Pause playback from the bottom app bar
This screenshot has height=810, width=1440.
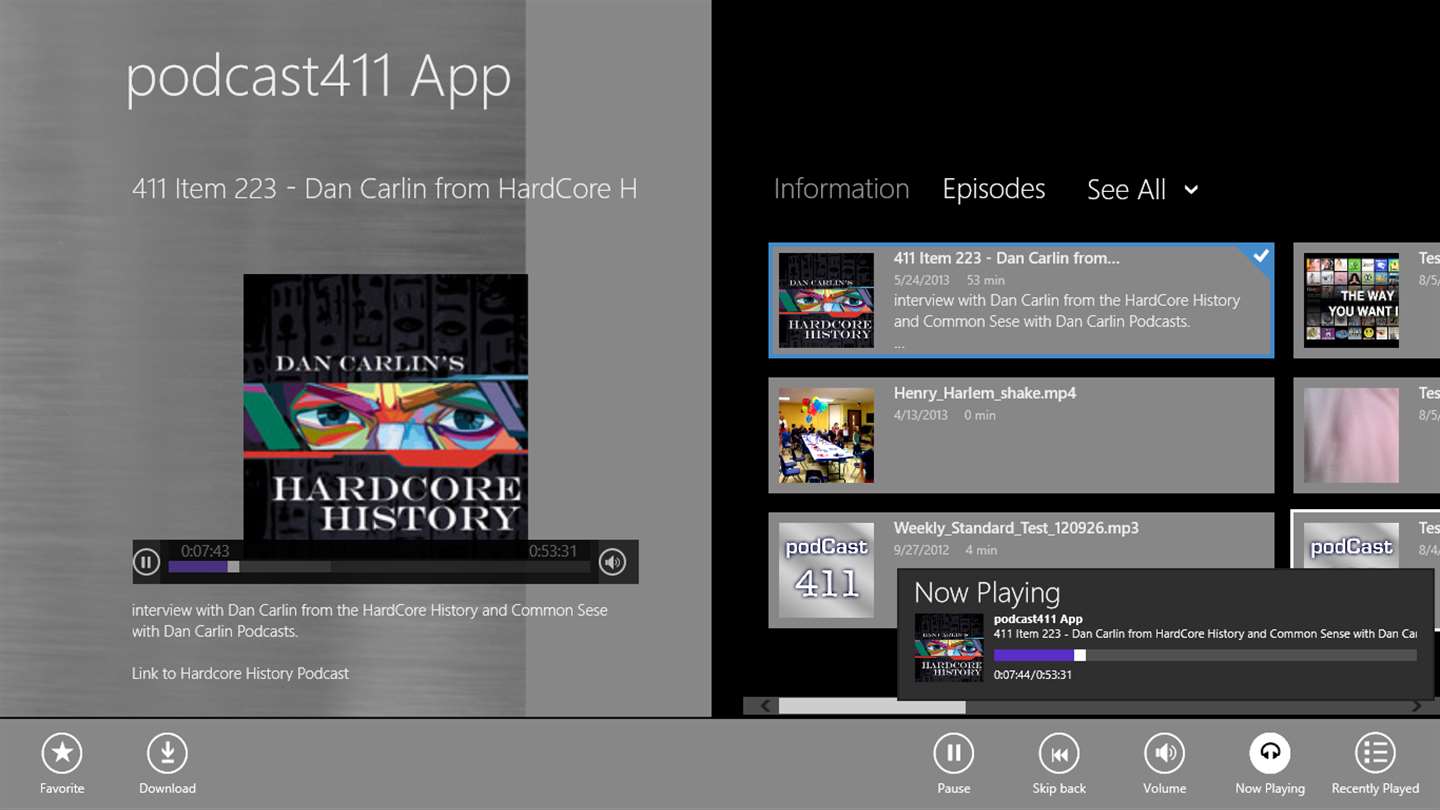point(954,754)
